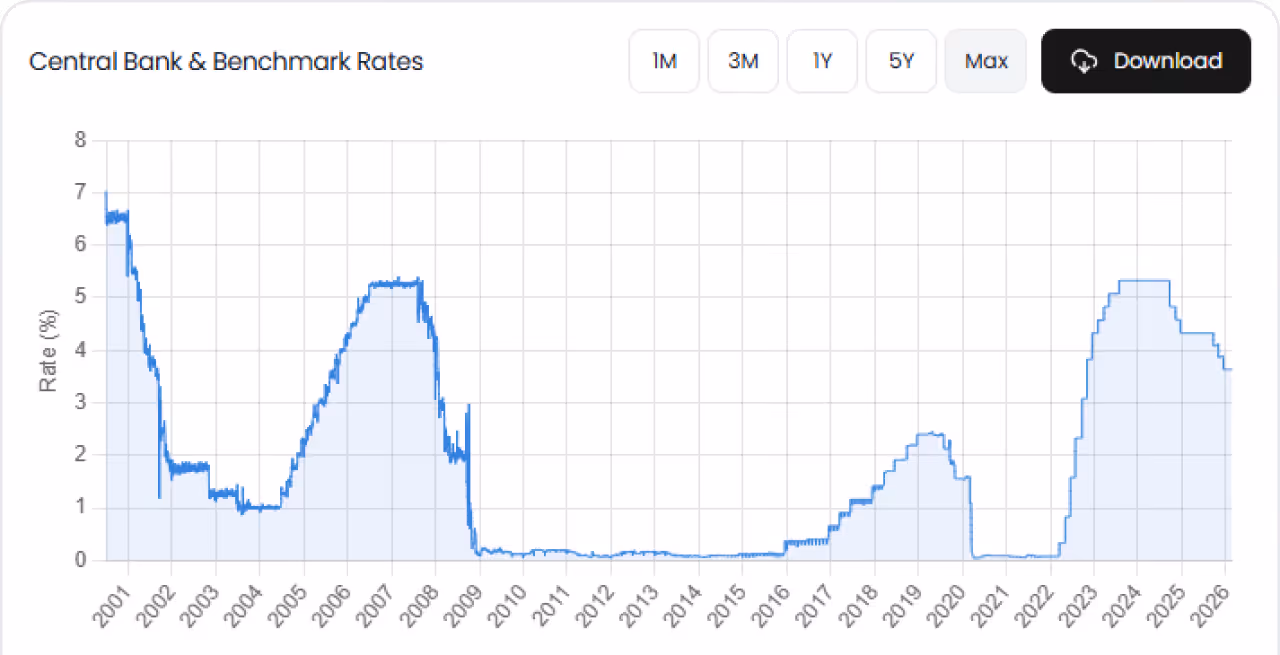Choose the 1Y range option
The width and height of the screenshot is (1280, 655).
pos(821,61)
